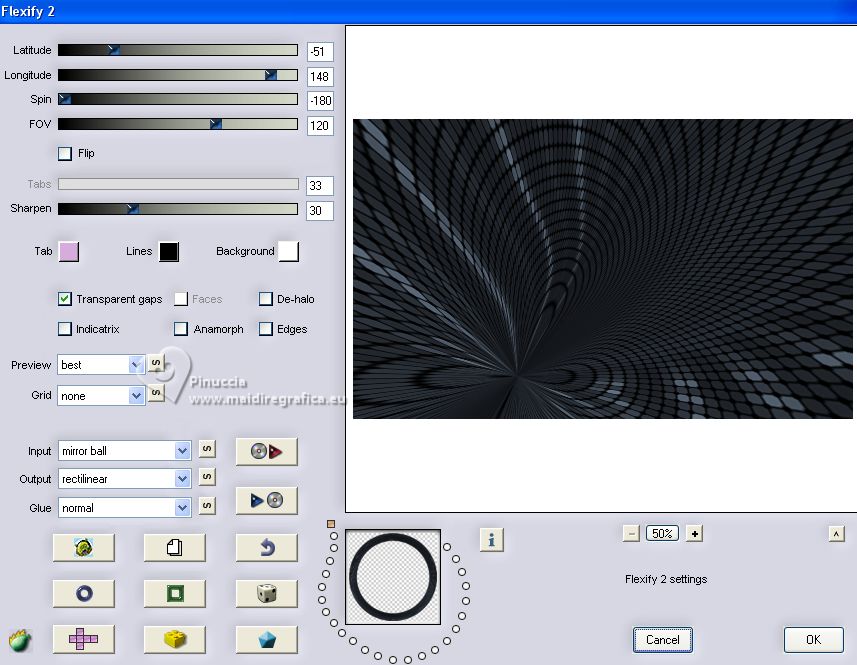
Task: Click the S button beside Input
Action: tap(207, 449)
